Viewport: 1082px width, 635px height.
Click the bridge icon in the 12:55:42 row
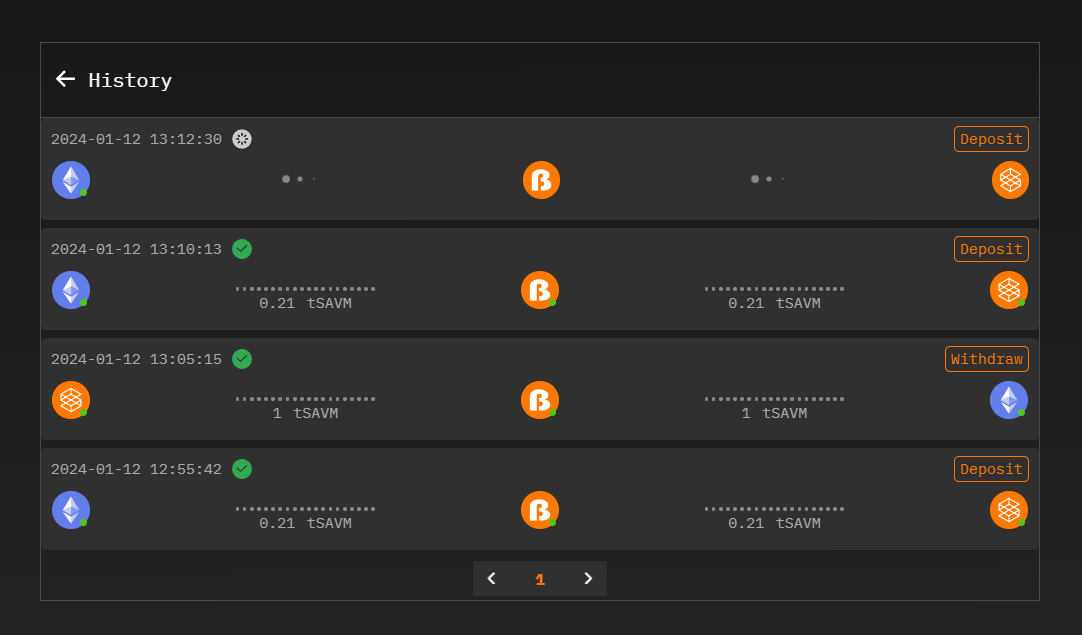(540, 510)
